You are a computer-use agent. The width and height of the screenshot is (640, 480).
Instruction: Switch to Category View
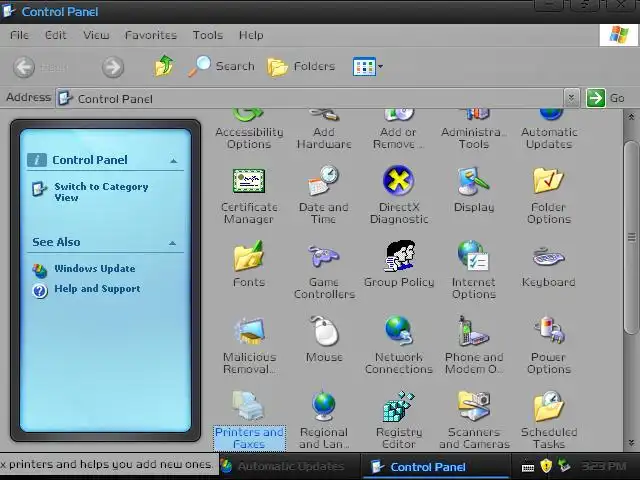click(x=101, y=192)
